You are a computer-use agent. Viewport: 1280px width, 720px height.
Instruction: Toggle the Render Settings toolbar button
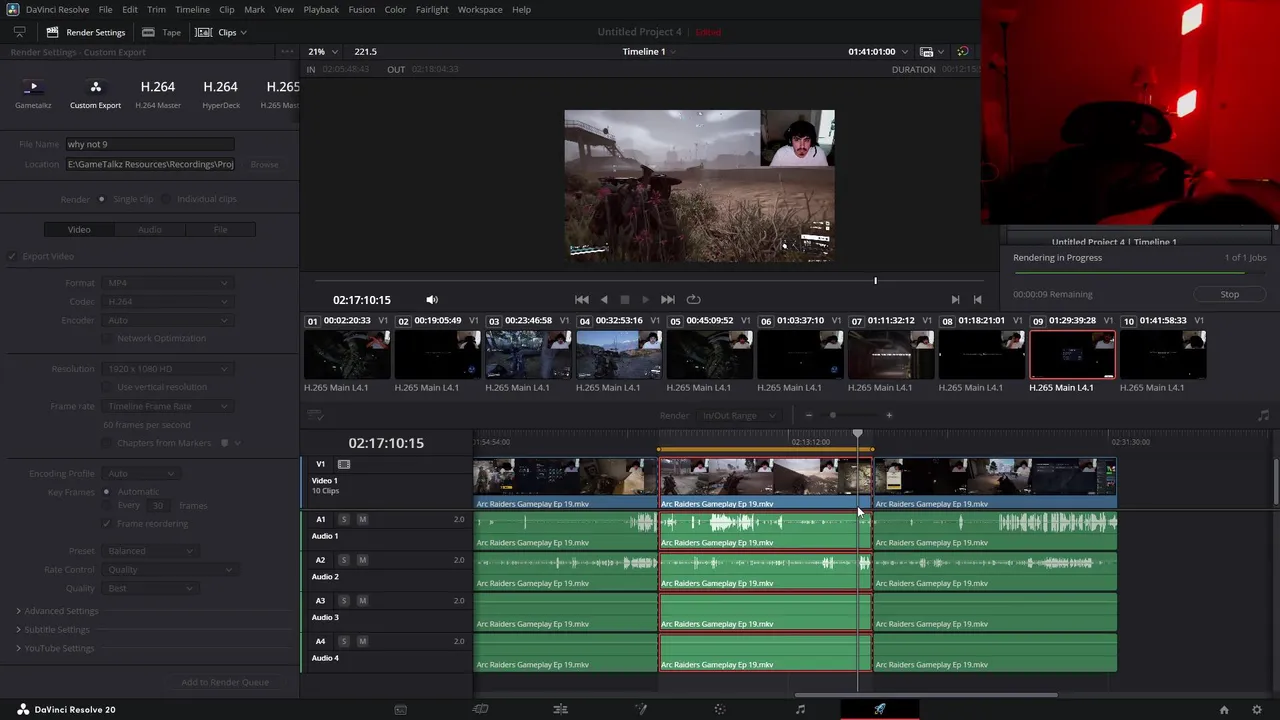pyautogui.click(x=86, y=32)
